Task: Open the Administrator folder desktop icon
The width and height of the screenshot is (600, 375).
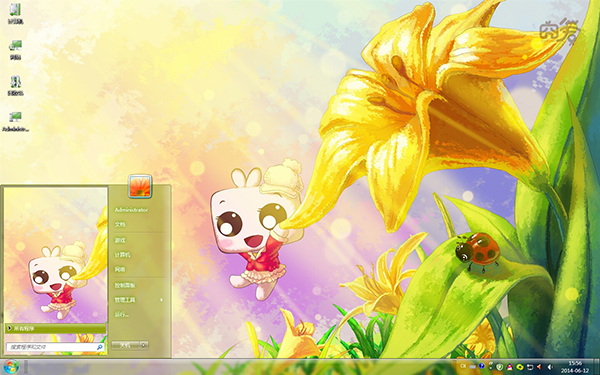Action: click(15, 122)
